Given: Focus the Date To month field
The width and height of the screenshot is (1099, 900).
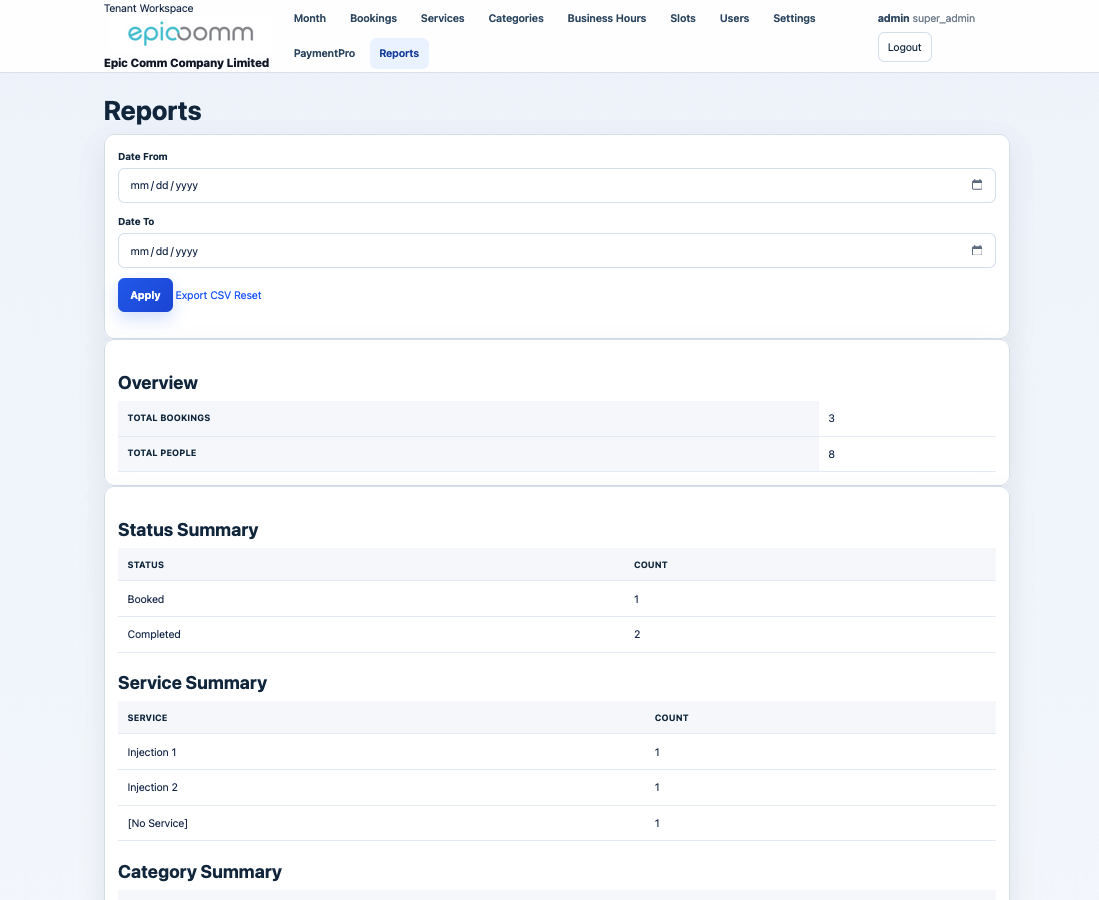Looking at the screenshot, I should pos(139,251).
